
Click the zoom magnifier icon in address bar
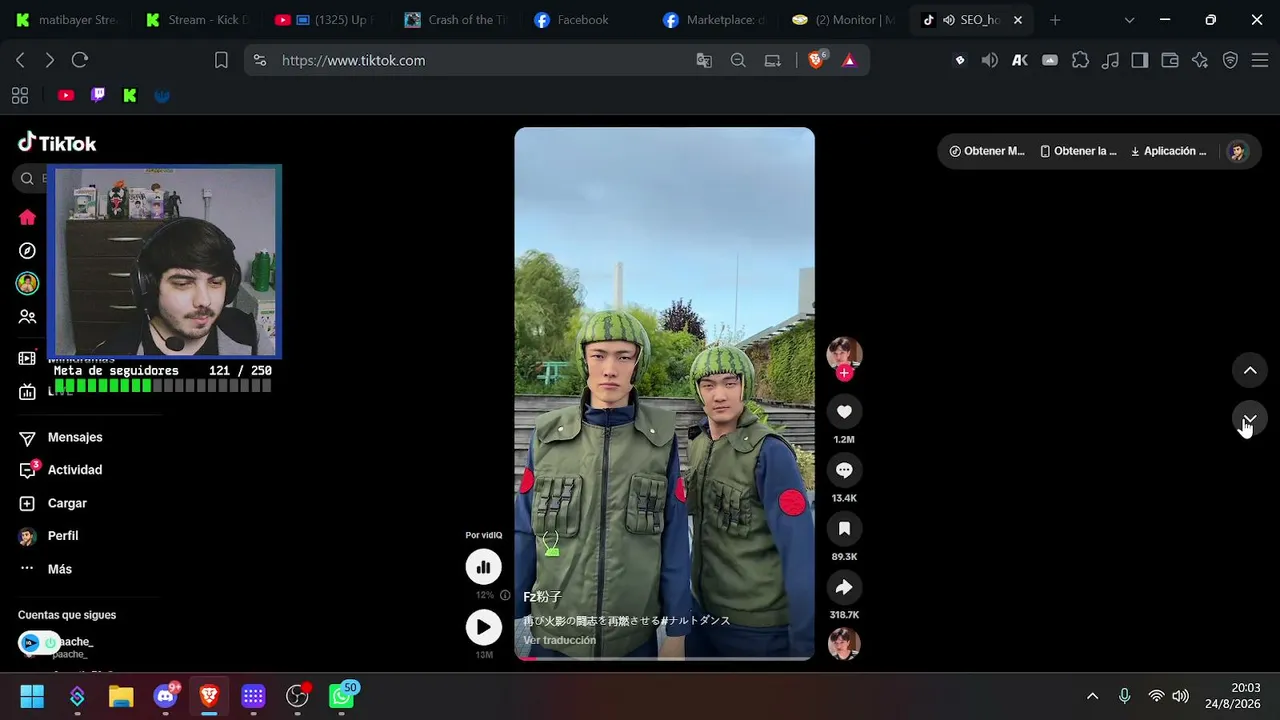[738, 60]
